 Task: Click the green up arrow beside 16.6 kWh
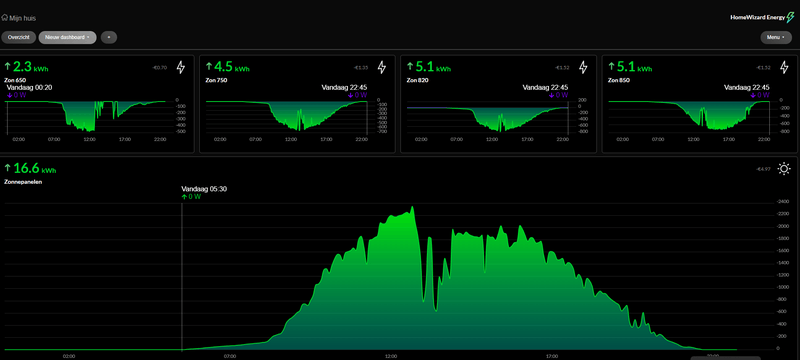tap(8, 168)
